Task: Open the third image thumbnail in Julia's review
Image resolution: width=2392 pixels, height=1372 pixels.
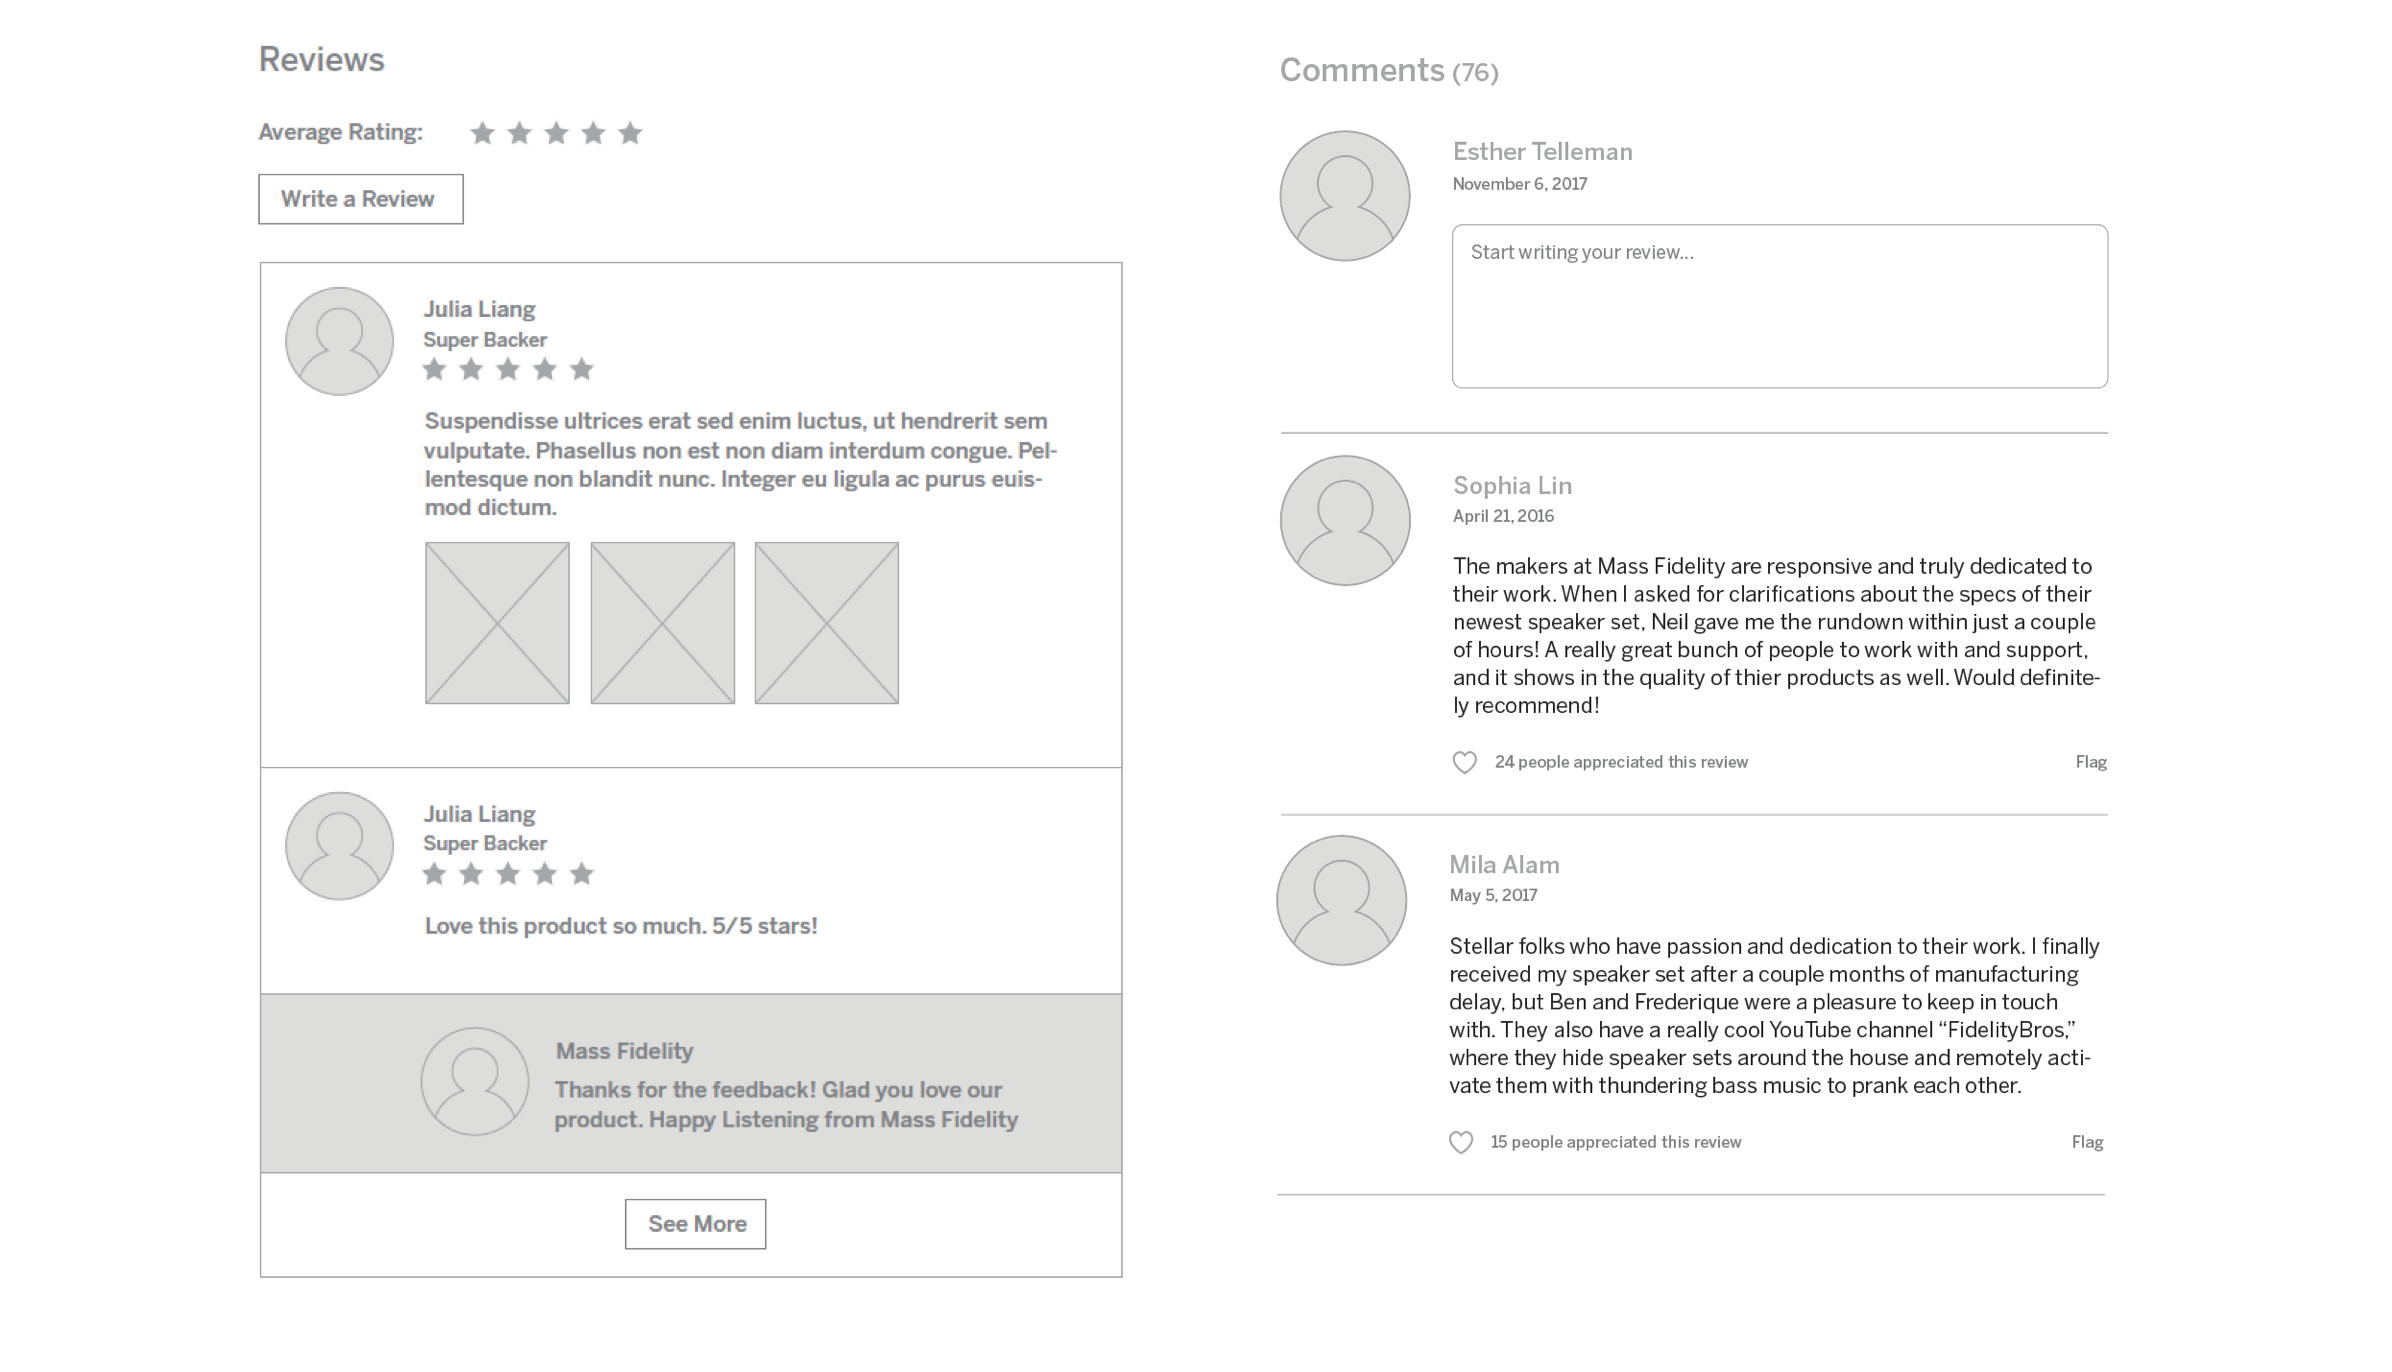Action: (827, 623)
